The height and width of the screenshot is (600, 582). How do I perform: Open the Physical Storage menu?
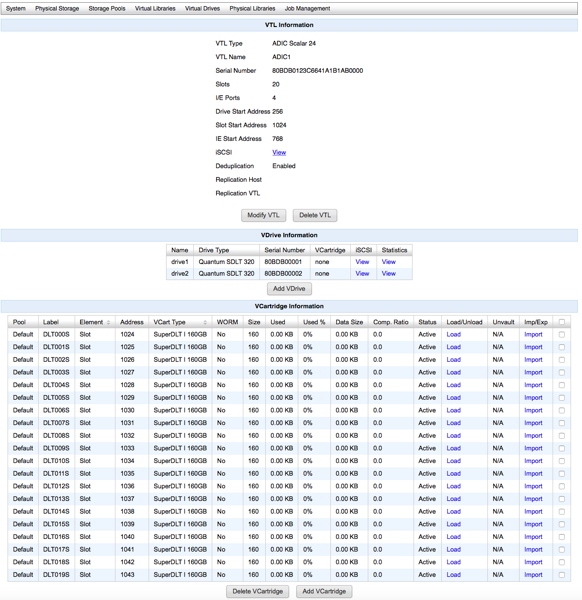click(57, 8)
